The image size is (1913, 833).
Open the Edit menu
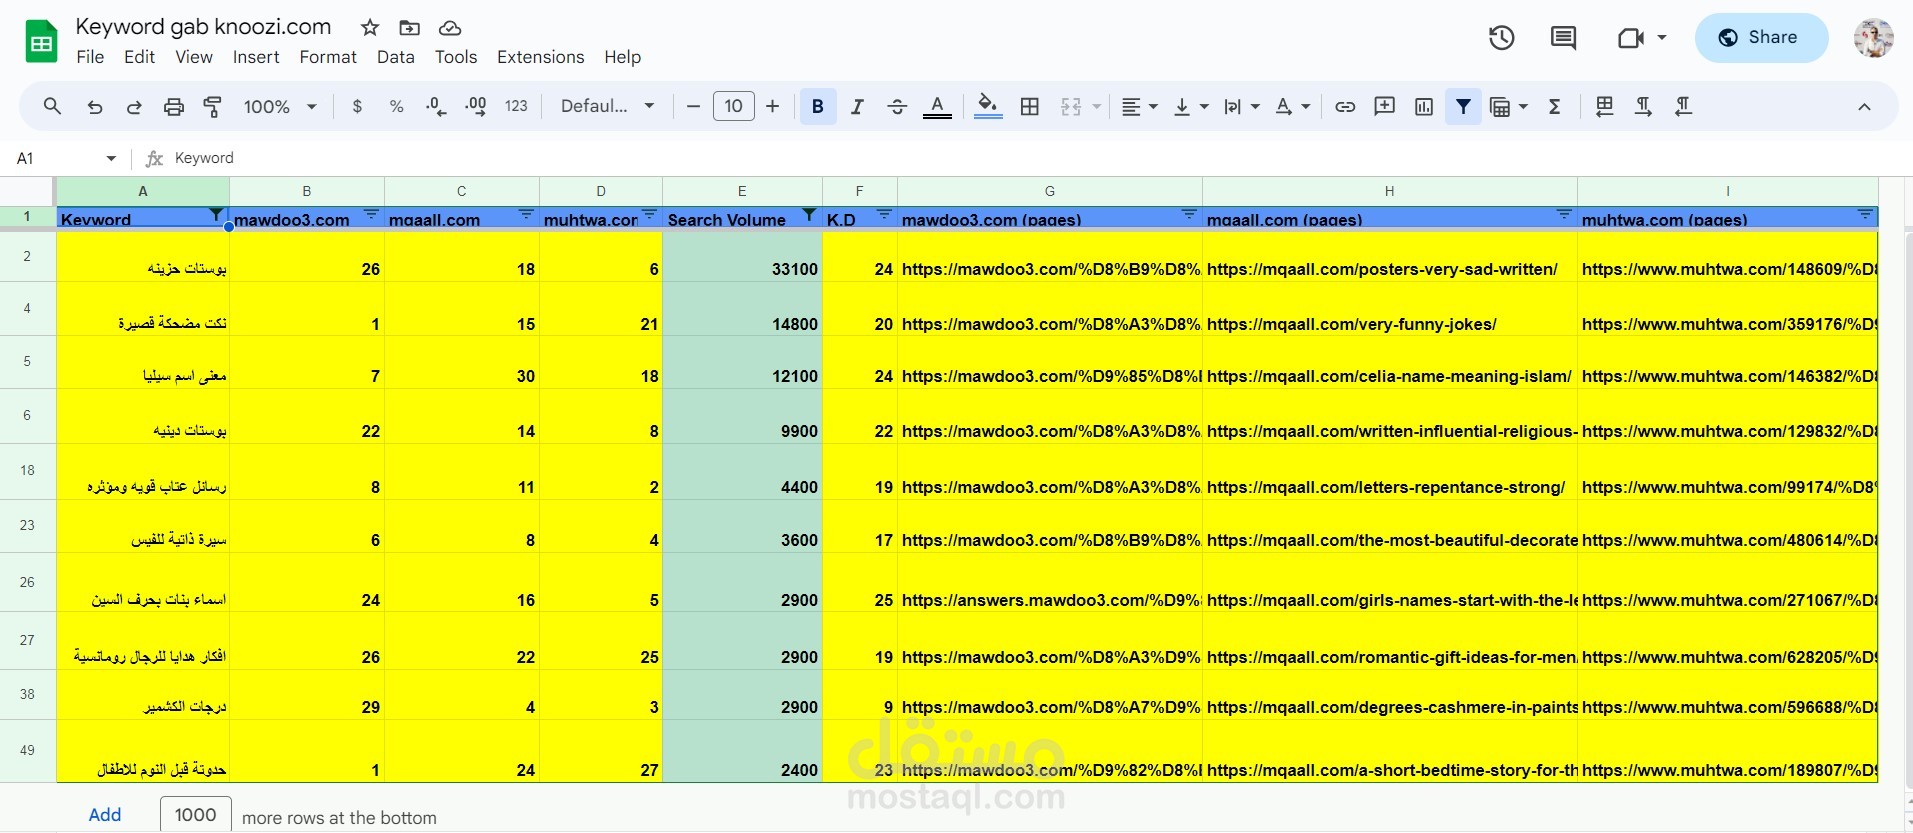tap(139, 57)
